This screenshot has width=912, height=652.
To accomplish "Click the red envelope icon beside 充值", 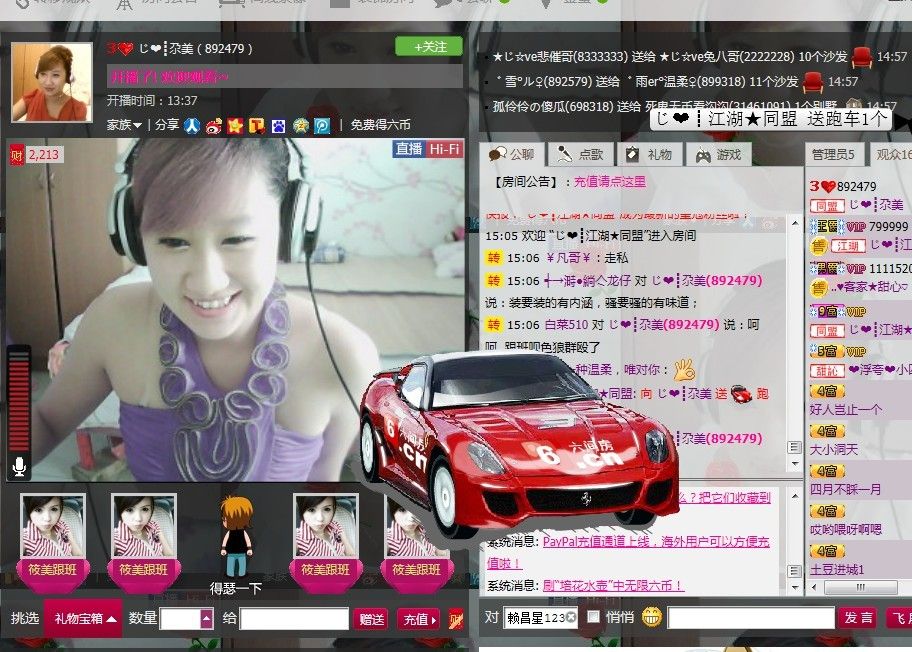I will tap(456, 619).
